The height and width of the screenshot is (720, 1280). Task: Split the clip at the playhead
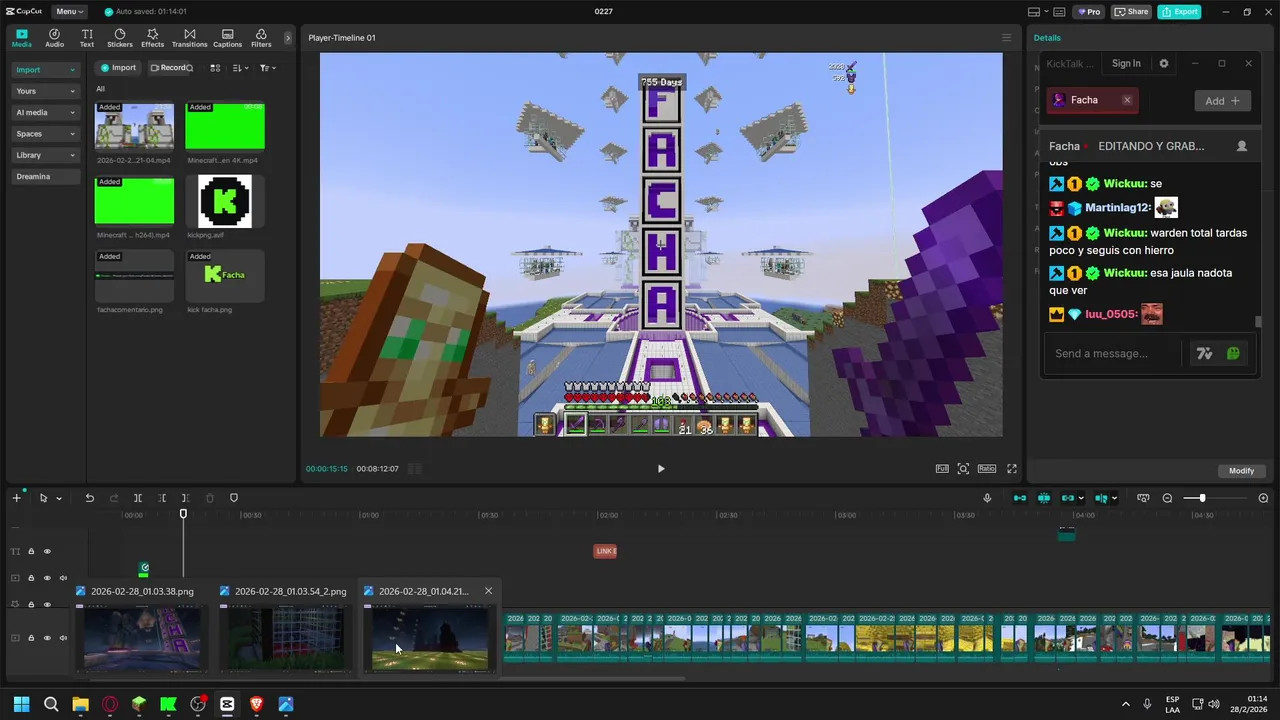(x=138, y=498)
